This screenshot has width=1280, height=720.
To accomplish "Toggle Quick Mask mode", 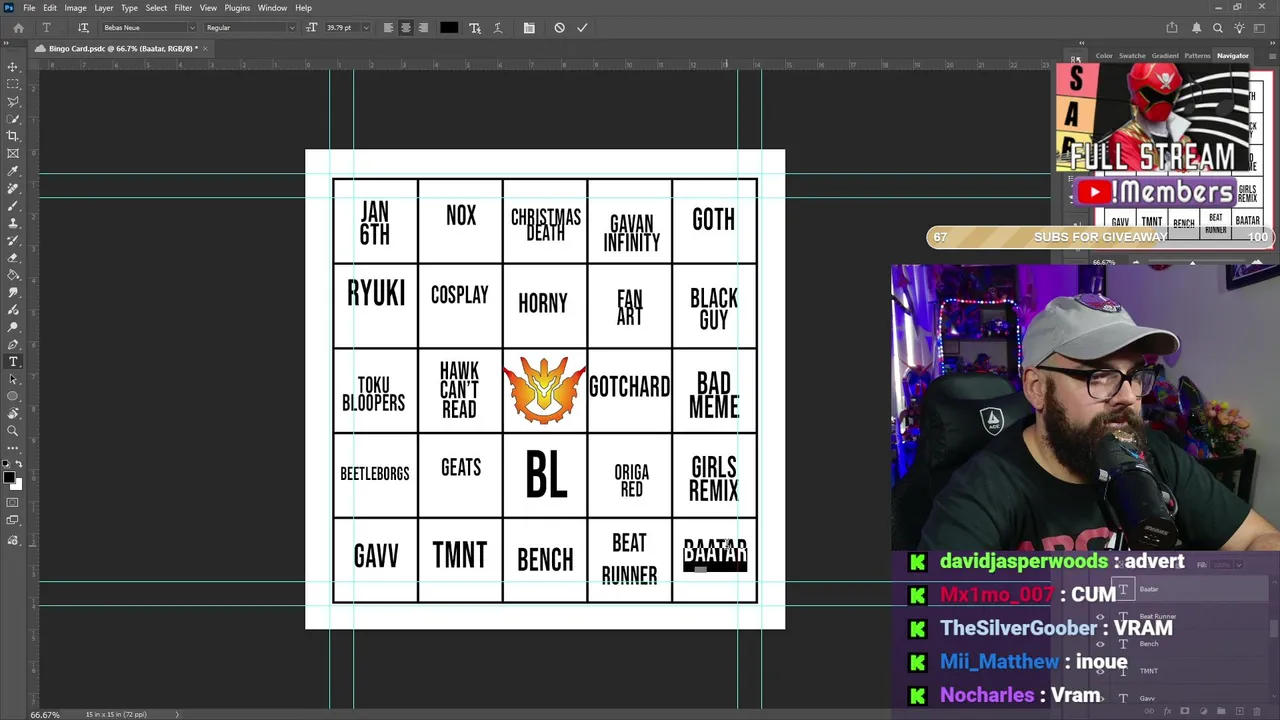I will tap(13, 503).
